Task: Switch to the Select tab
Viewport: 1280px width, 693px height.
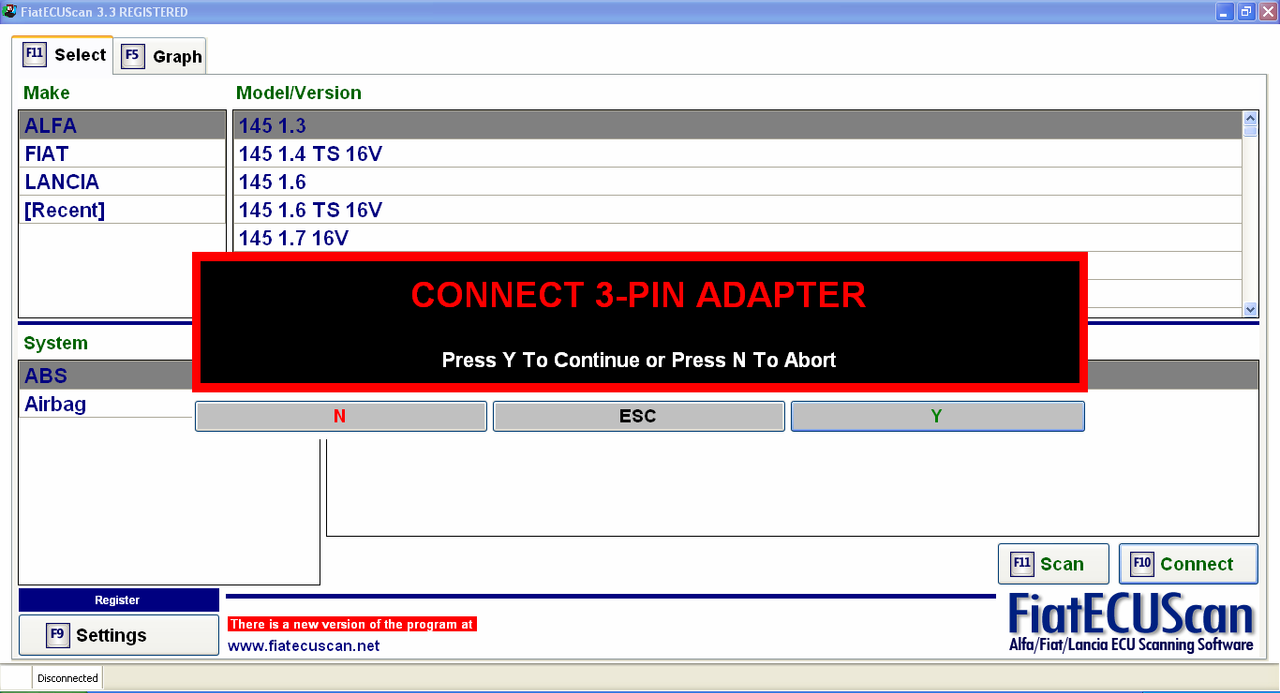Action: coord(63,54)
